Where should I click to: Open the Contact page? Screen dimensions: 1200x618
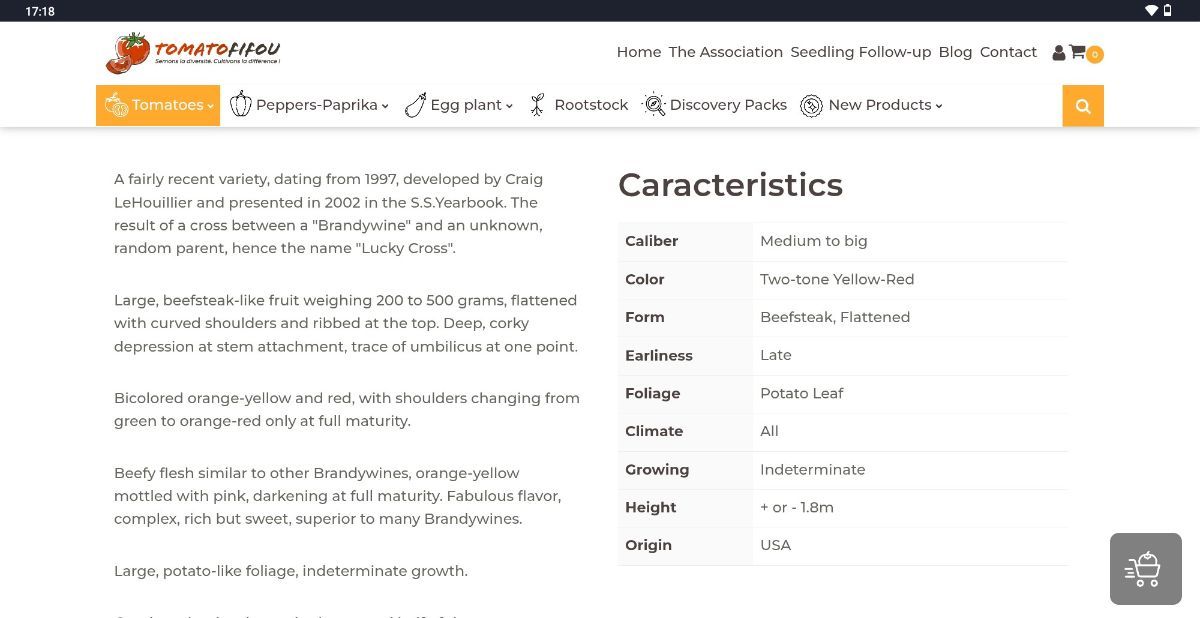1008,52
